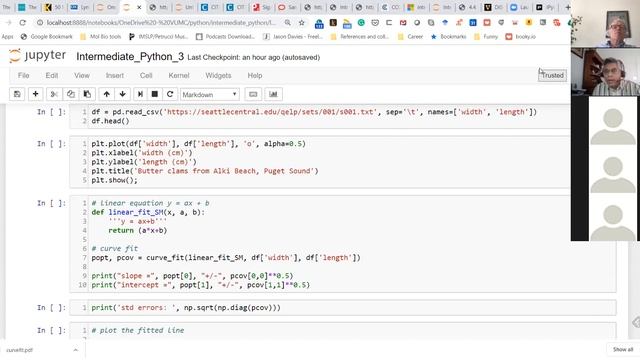Open the File menu

pos(23,76)
